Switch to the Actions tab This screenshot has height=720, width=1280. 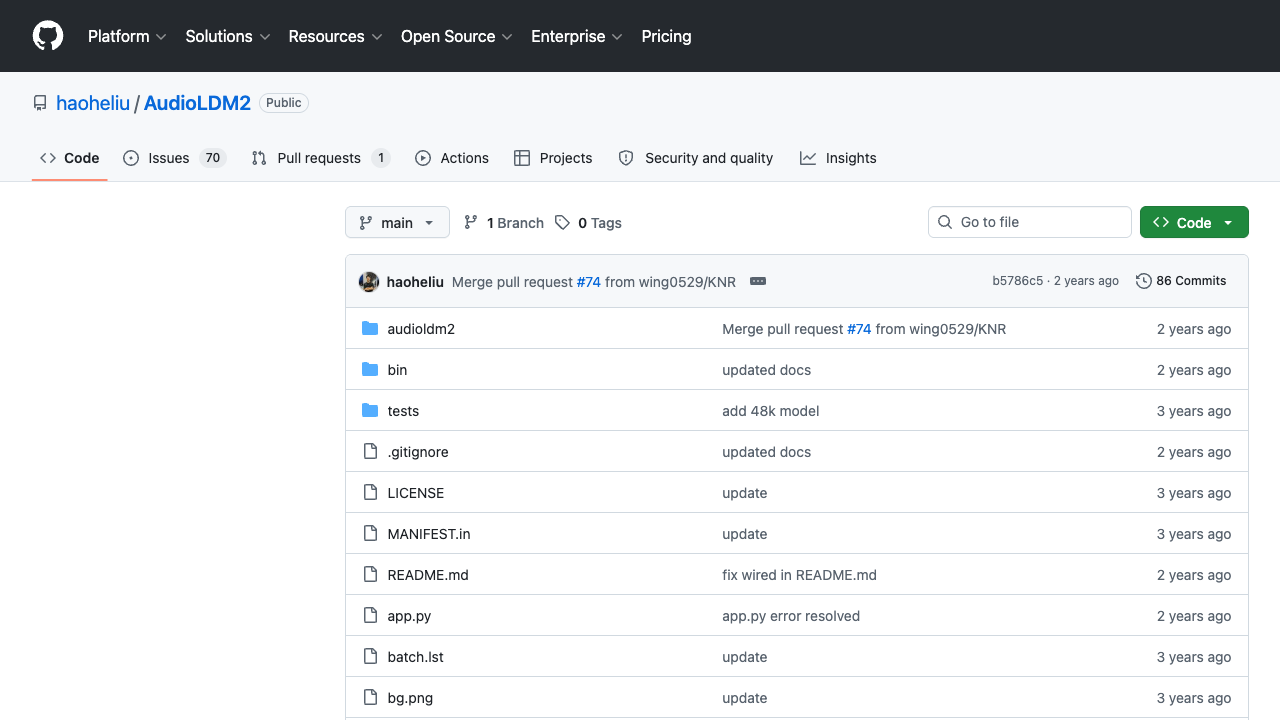[x=452, y=158]
